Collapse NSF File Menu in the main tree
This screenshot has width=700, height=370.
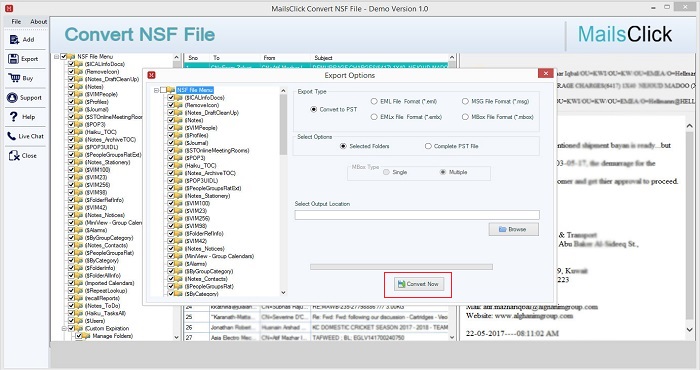pyautogui.click(x=57, y=57)
